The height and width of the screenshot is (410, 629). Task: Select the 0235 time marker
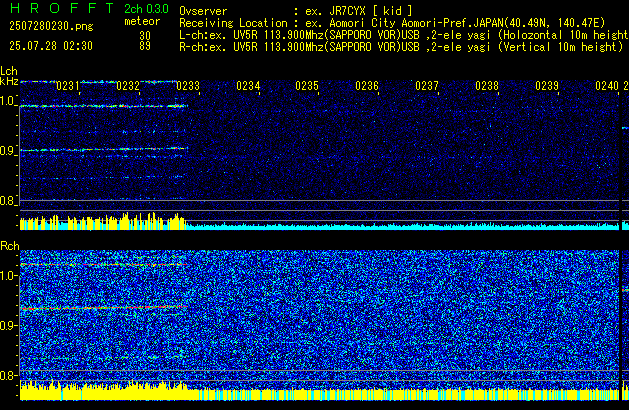point(307,86)
